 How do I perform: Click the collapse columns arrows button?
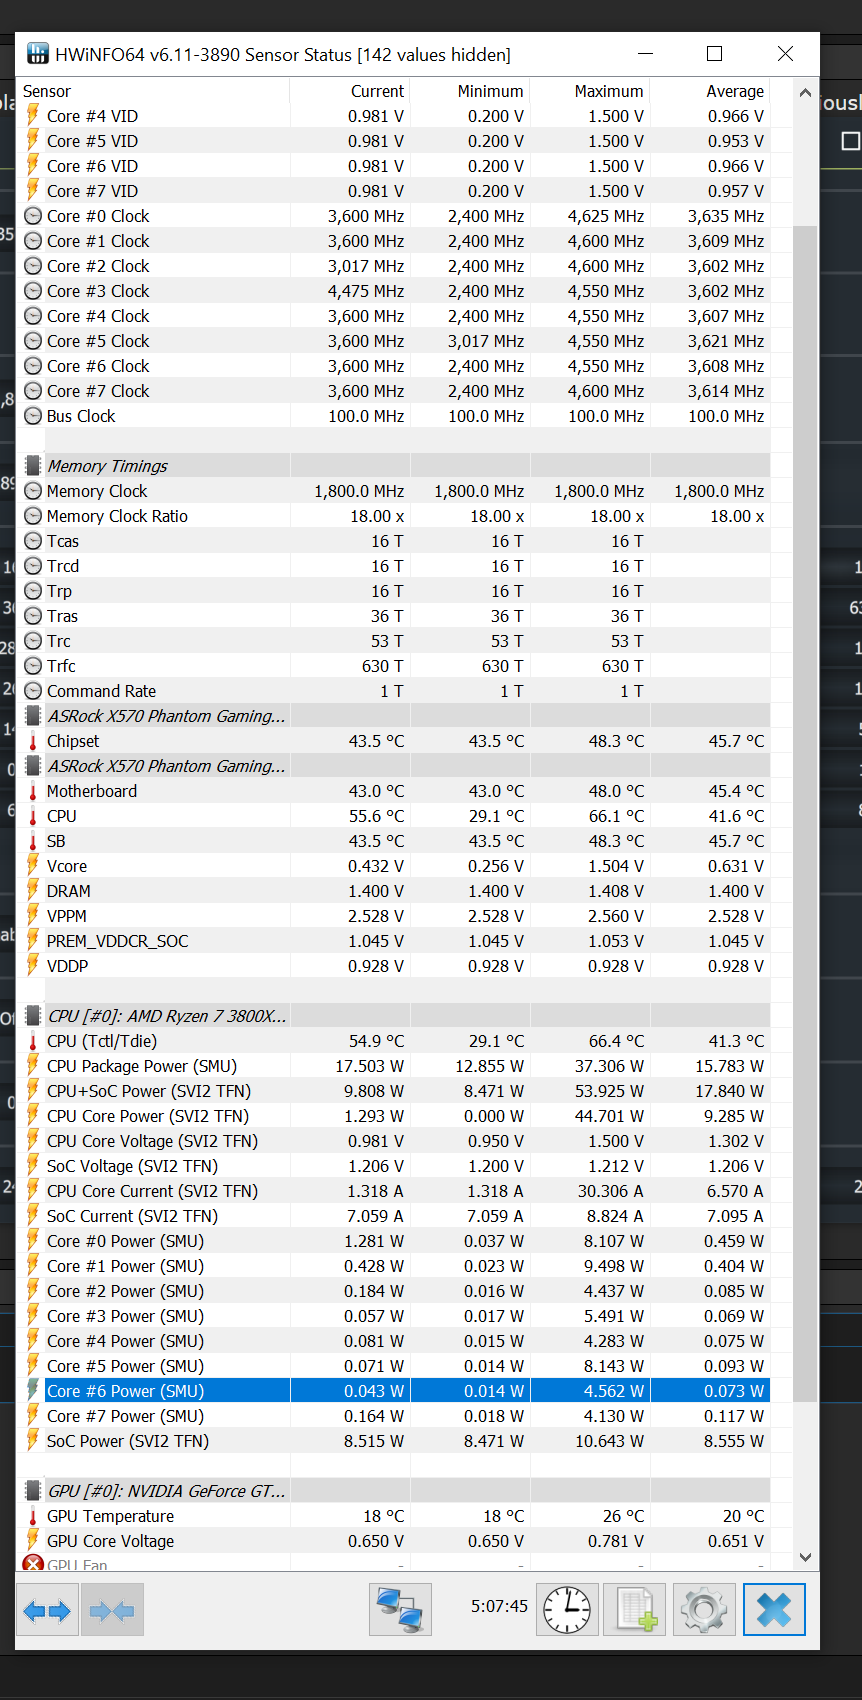click(112, 1610)
